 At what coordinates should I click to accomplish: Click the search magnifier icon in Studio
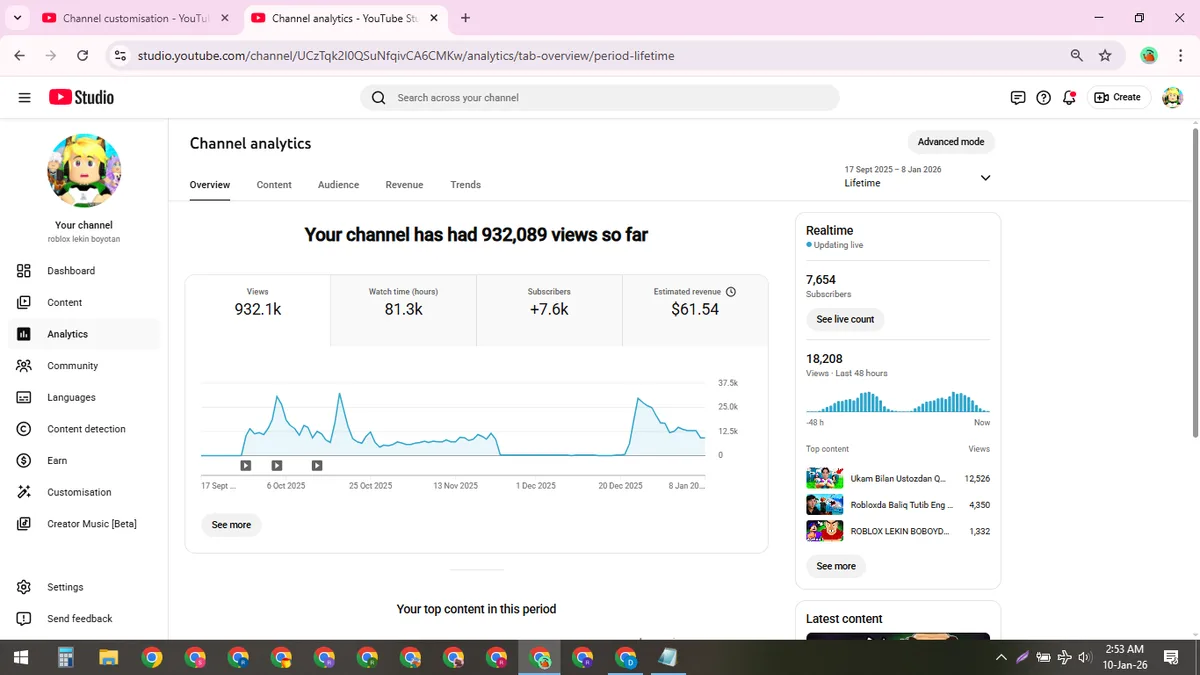(x=378, y=98)
